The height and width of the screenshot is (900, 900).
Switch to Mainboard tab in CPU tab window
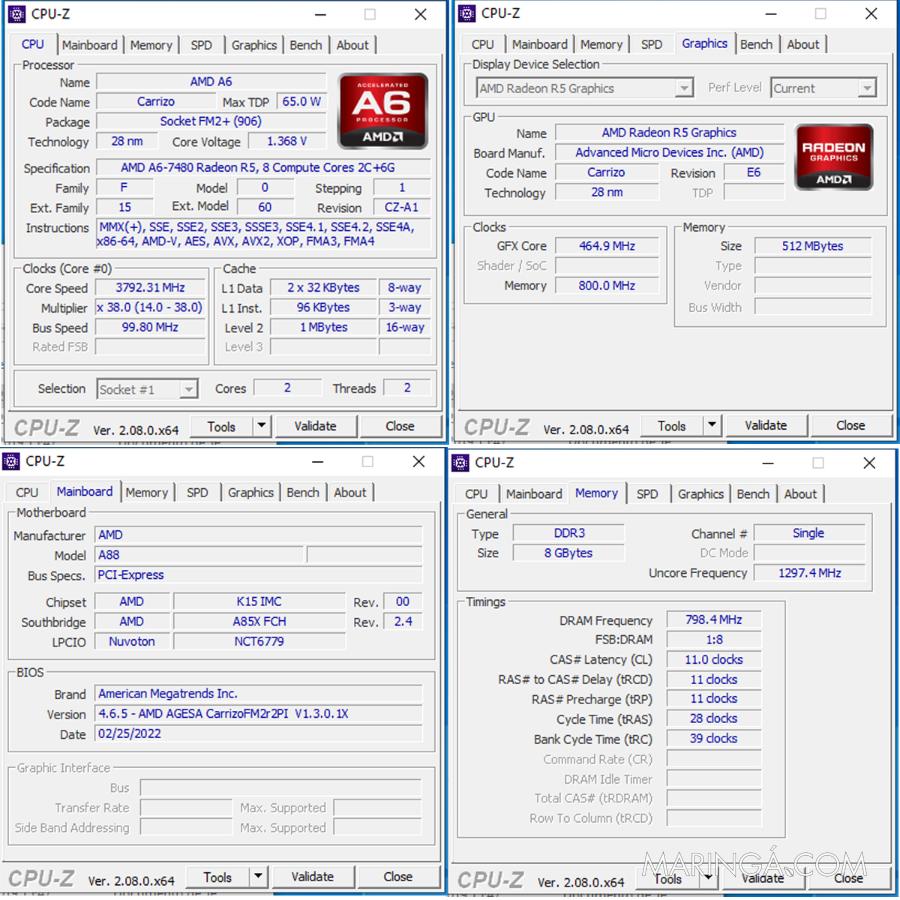tap(90, 45)
